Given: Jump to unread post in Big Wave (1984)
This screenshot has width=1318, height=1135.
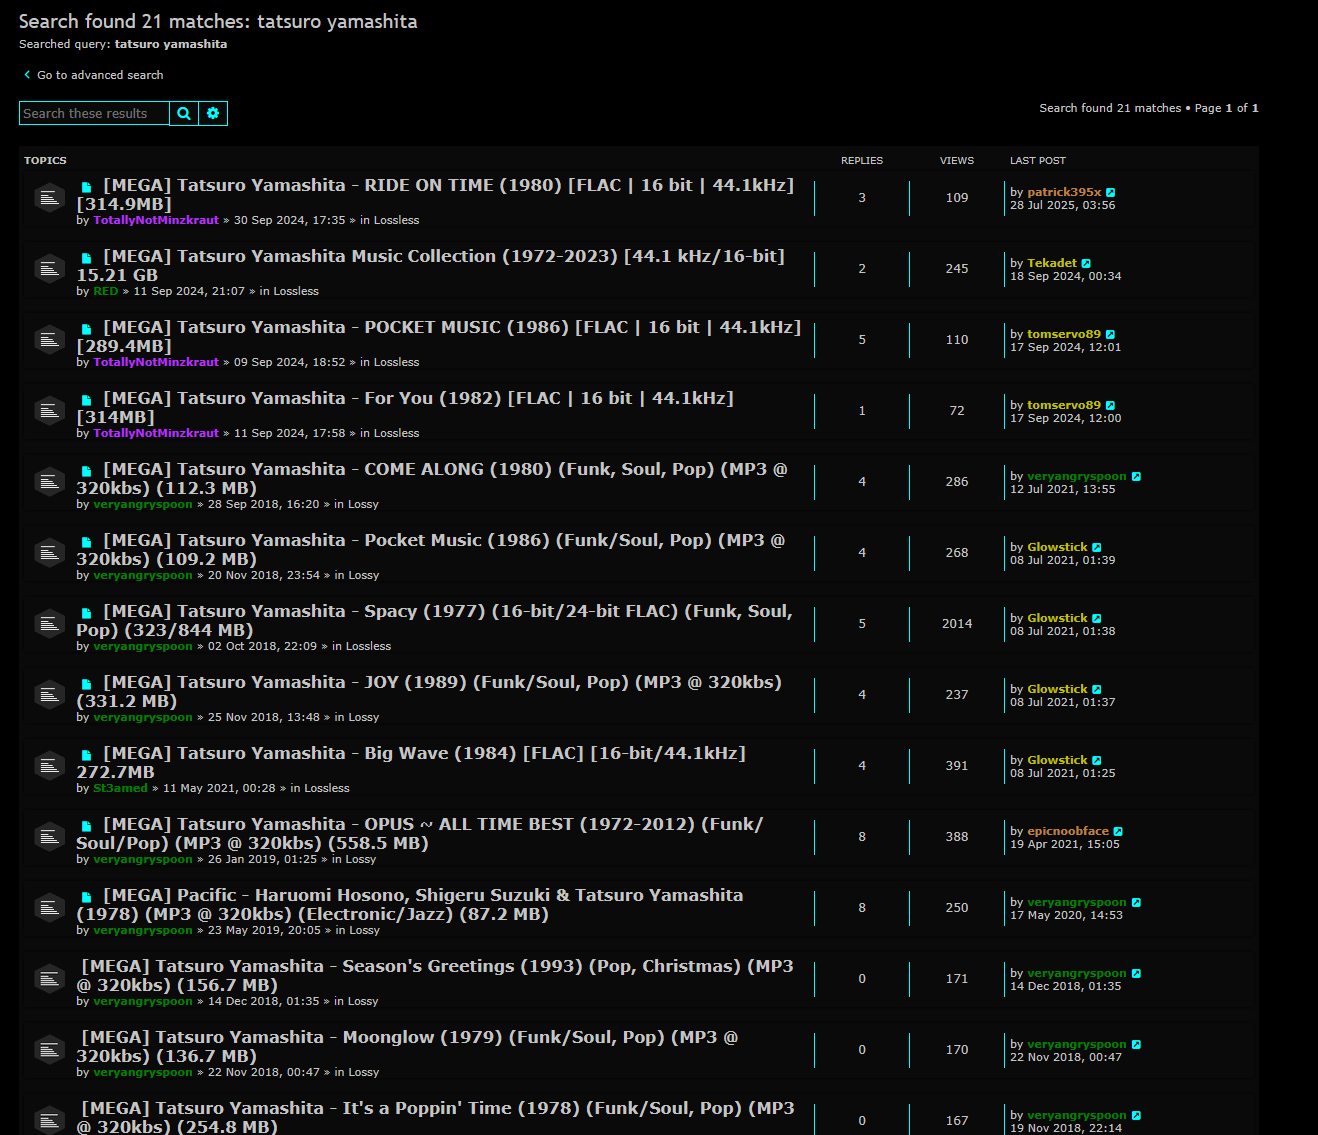Looking at the screenshot, I should point(87,755).
